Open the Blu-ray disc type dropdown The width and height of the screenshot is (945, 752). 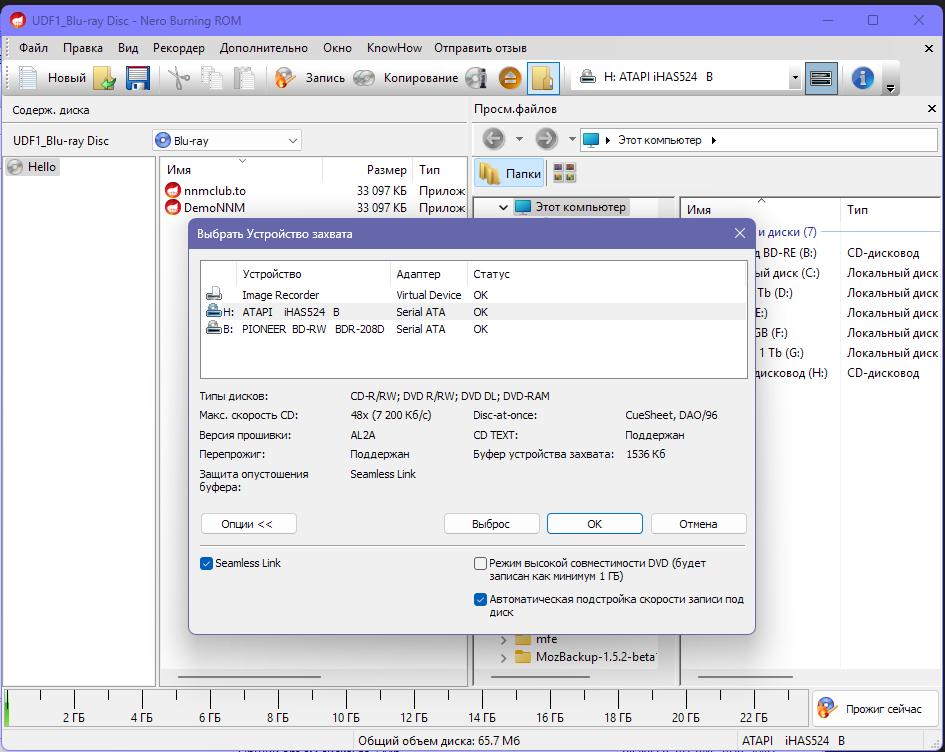point(294,140)
